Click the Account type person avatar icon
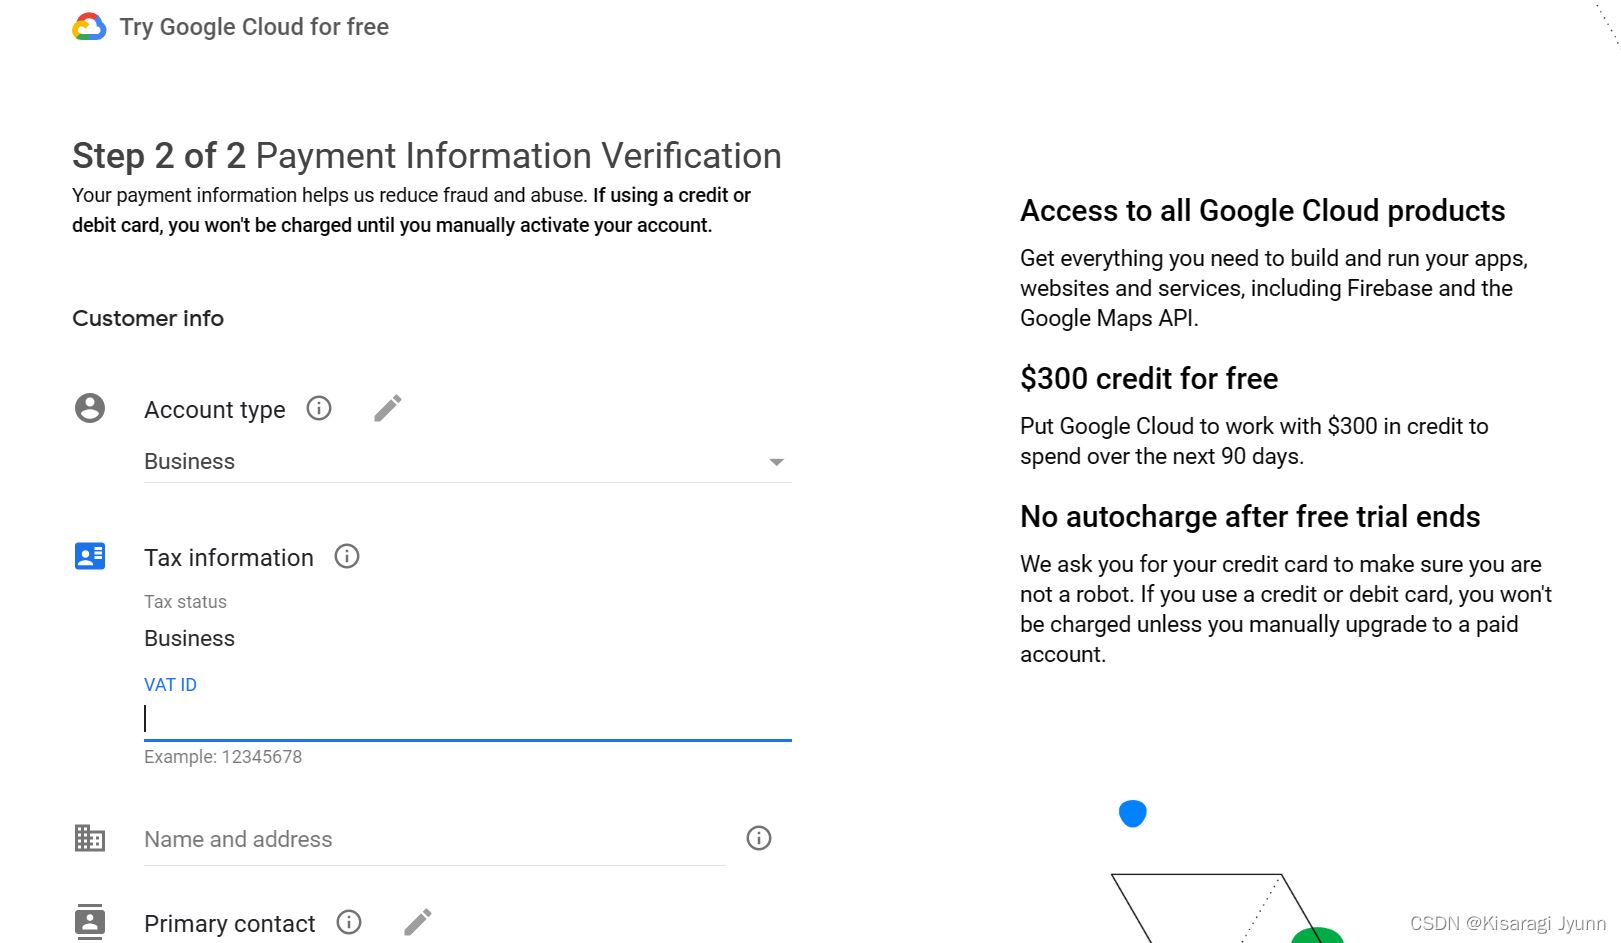Viewport: 1621px width, 943px height. 90,408
